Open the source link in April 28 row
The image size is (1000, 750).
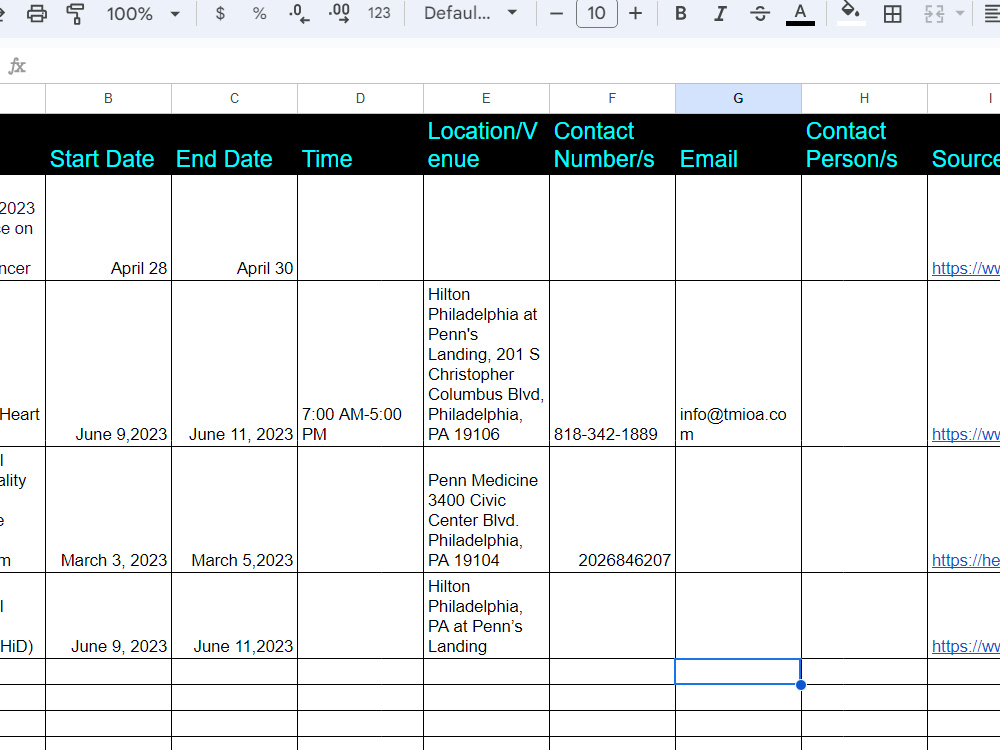[x=966, y=268]
